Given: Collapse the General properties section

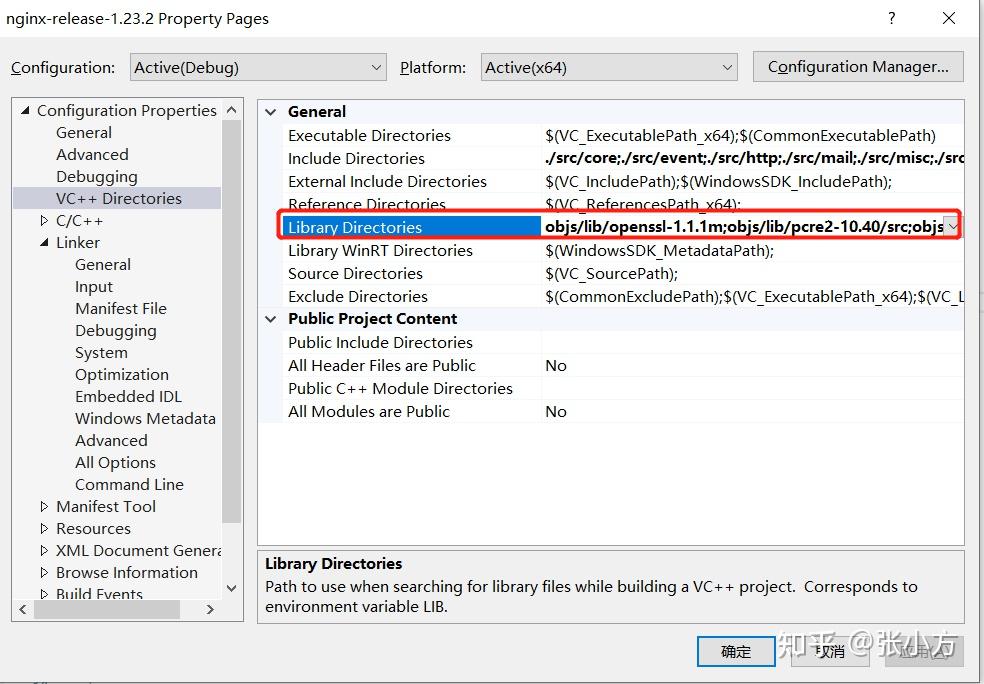Looking at the screenshot, I should point(270,111).
